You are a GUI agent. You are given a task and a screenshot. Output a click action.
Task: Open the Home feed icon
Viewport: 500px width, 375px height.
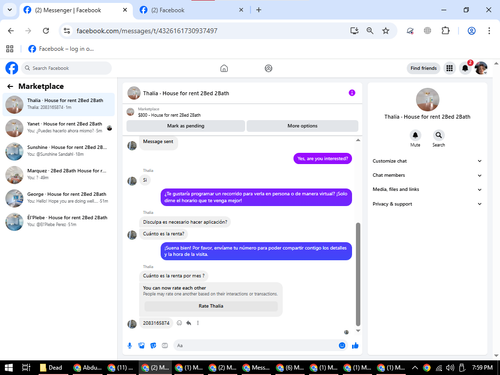tap(224, 68)
